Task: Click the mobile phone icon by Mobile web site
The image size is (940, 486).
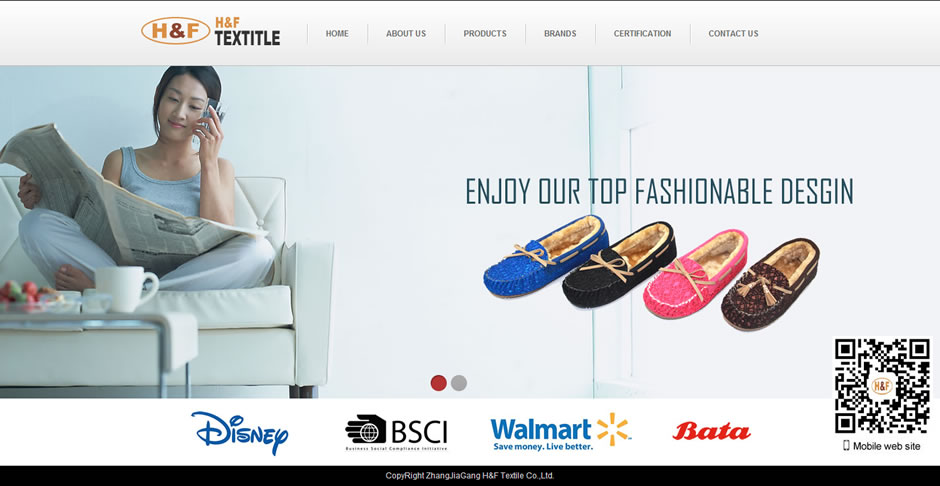Action: coord(846,445)
